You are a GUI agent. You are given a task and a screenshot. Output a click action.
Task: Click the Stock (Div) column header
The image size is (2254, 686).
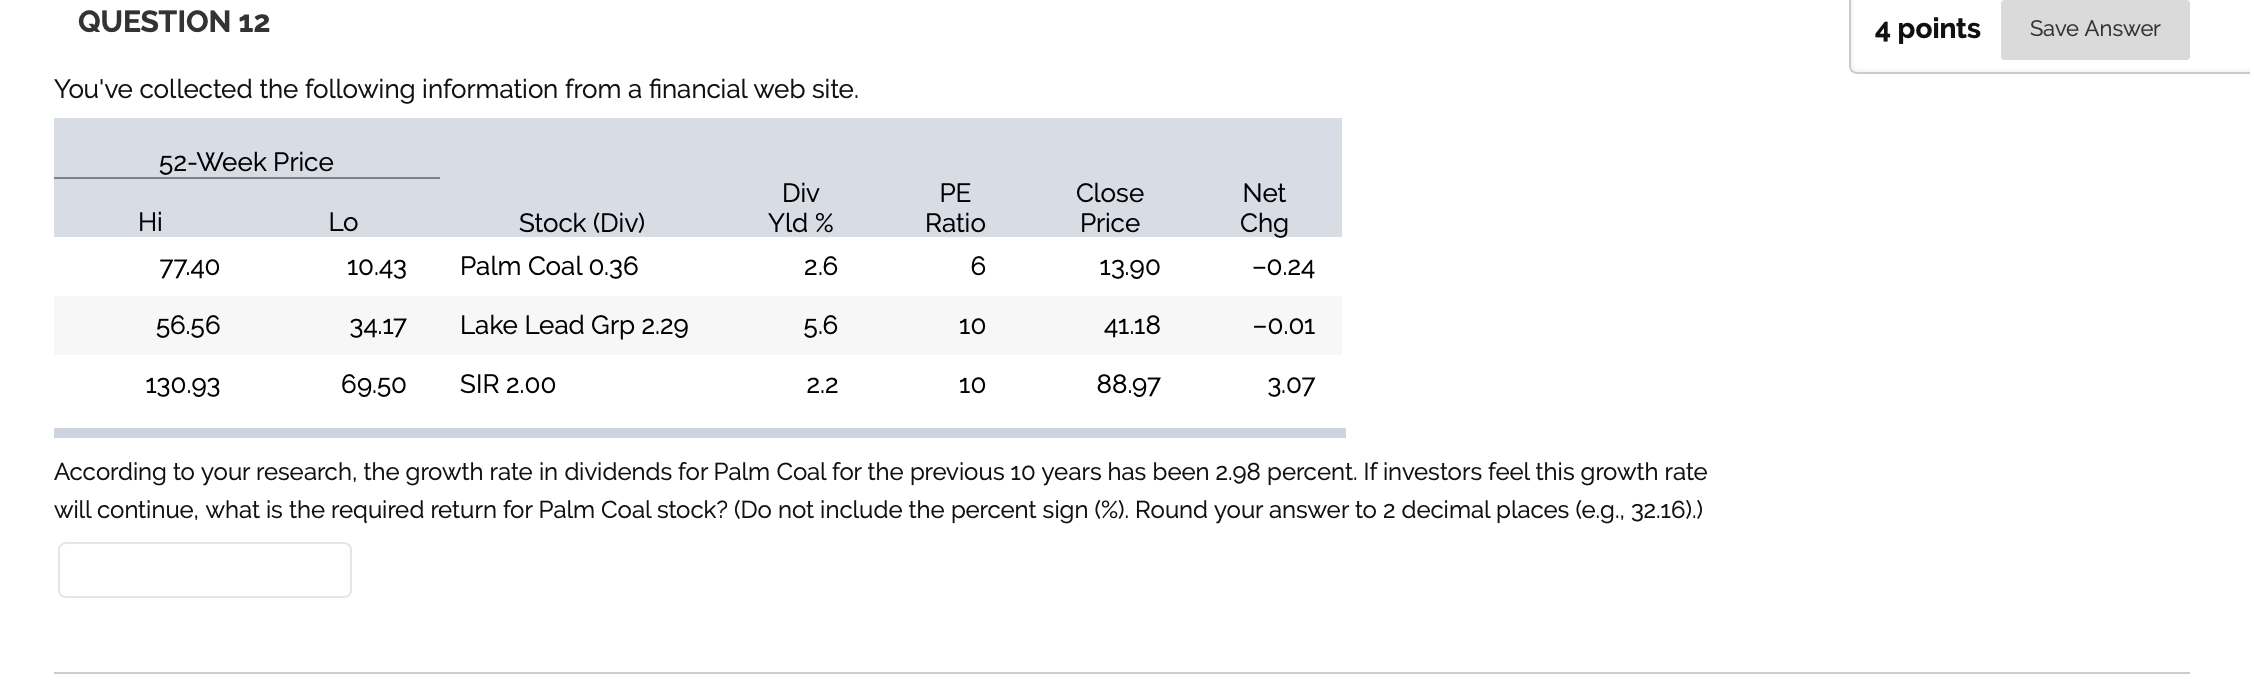581,222
